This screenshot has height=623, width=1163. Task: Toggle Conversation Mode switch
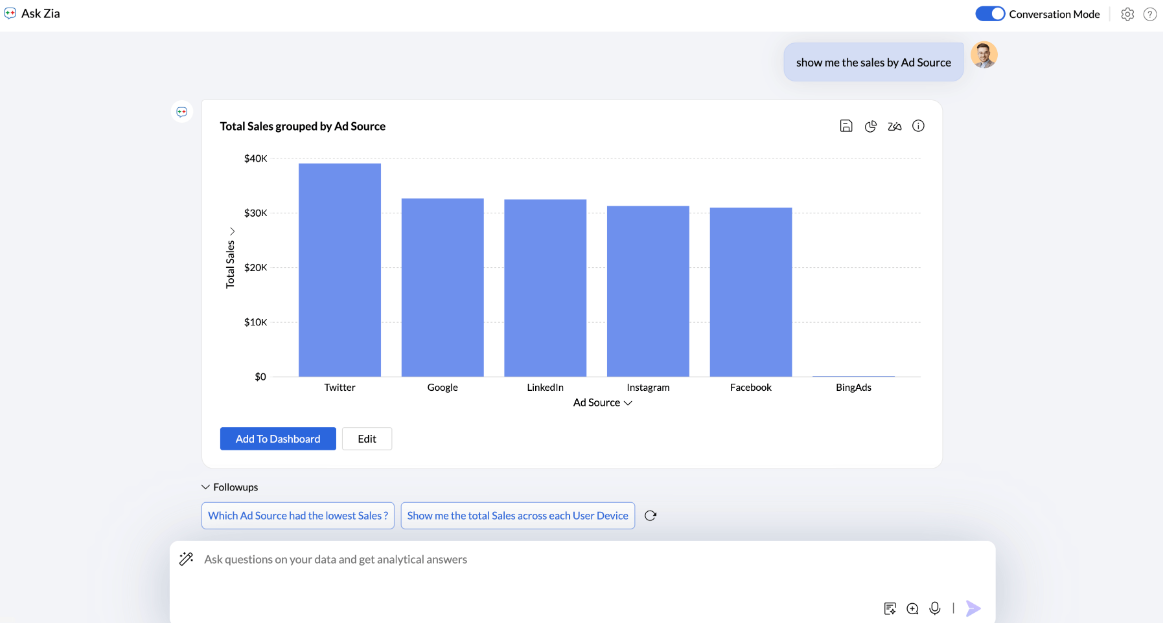[990, 14]
